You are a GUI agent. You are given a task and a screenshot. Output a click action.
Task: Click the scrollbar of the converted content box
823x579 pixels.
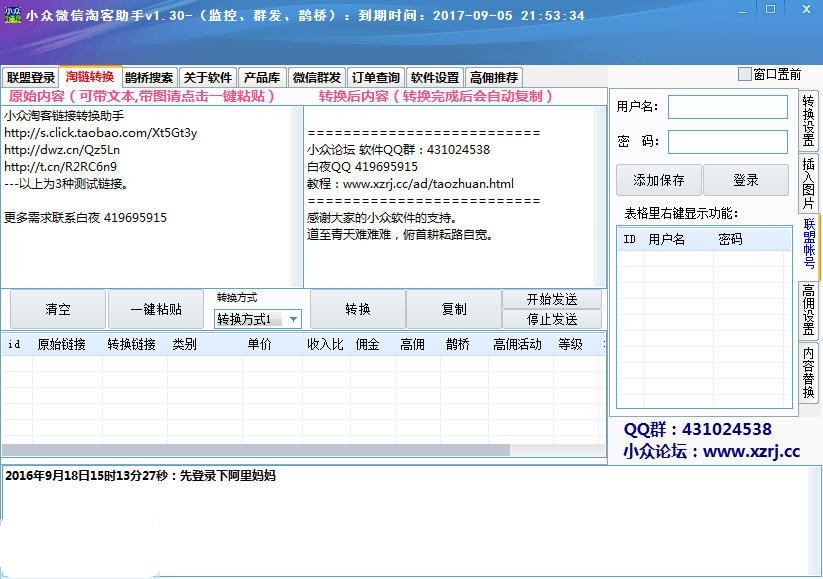[x=599, y=197]
